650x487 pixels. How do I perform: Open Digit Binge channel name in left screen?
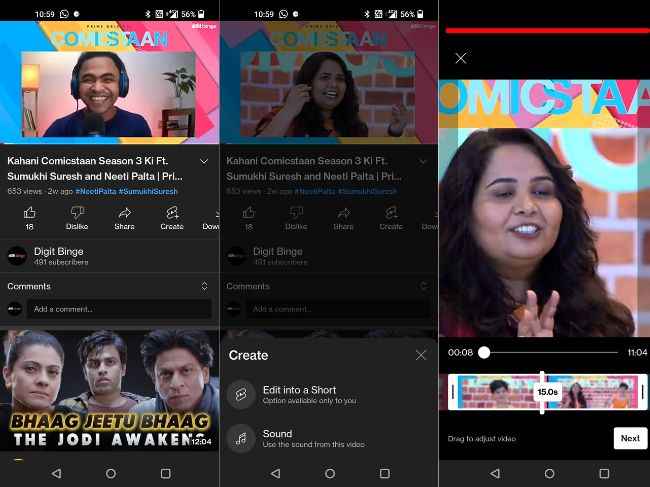point(58,252)
